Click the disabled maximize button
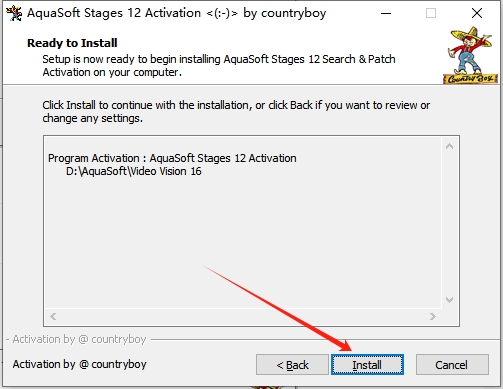The height and width of the screenshot is (389, 503). [431, 13]
